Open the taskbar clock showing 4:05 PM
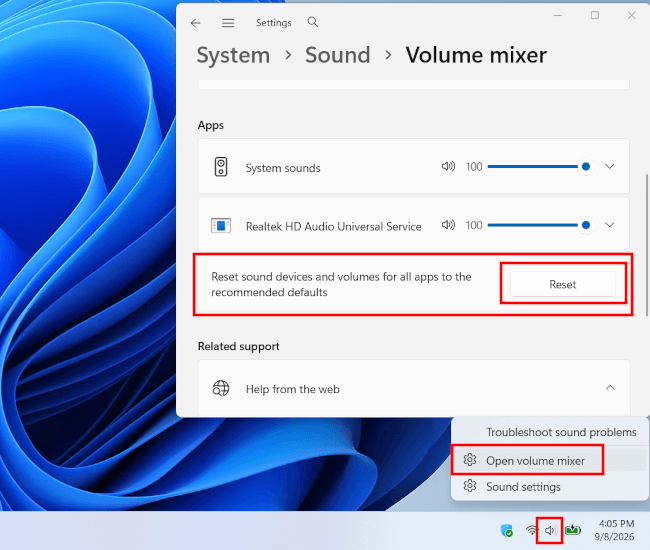Image resolution: width=650 pixels, height=550 pixels. (615, 530)
